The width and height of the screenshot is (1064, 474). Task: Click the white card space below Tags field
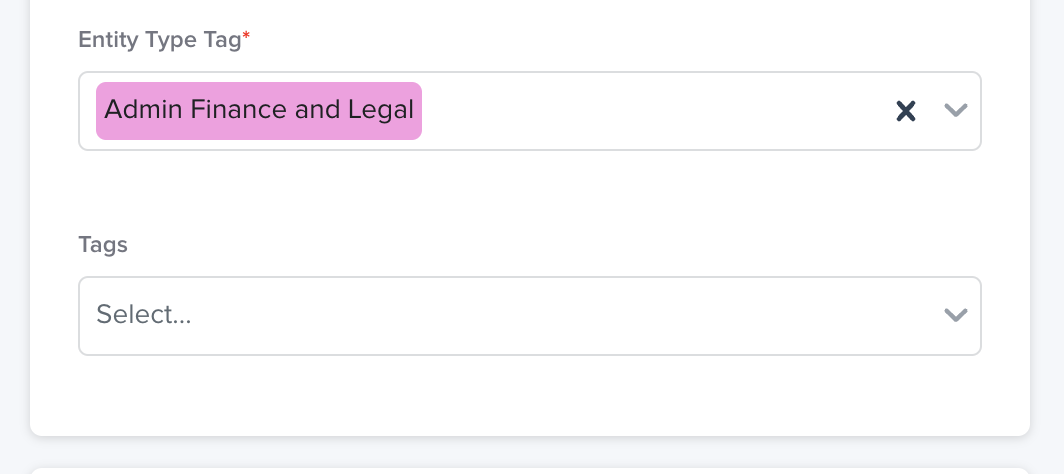pos(530,395)
